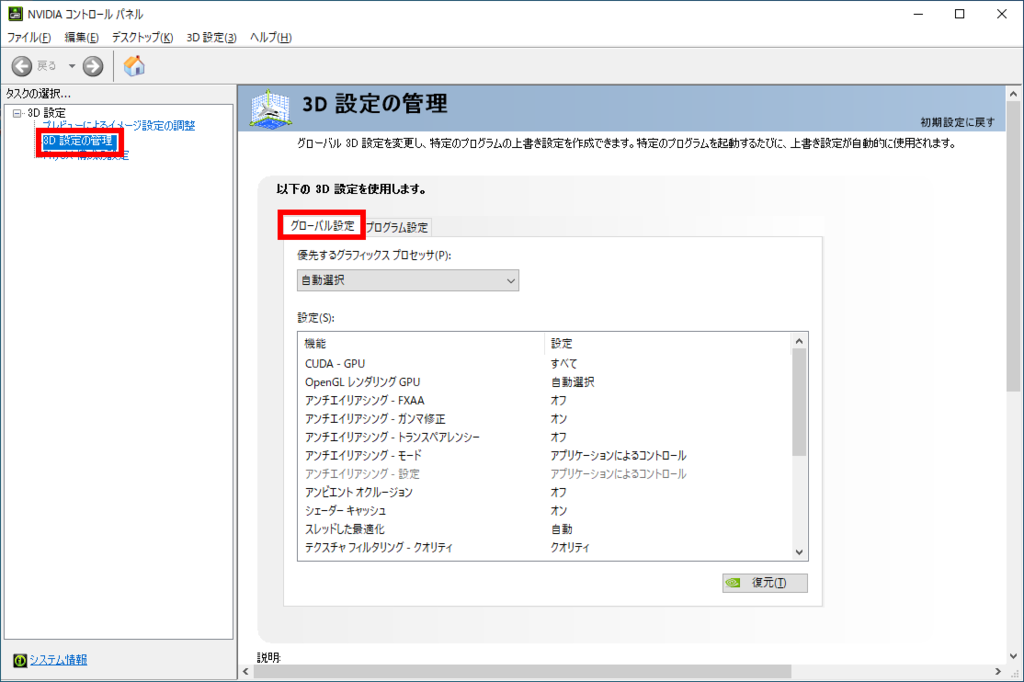The height and width of the screenshot is (682, 1024).
Task: Select アンビエント オクルージョン row
Action: click(546, 492)
